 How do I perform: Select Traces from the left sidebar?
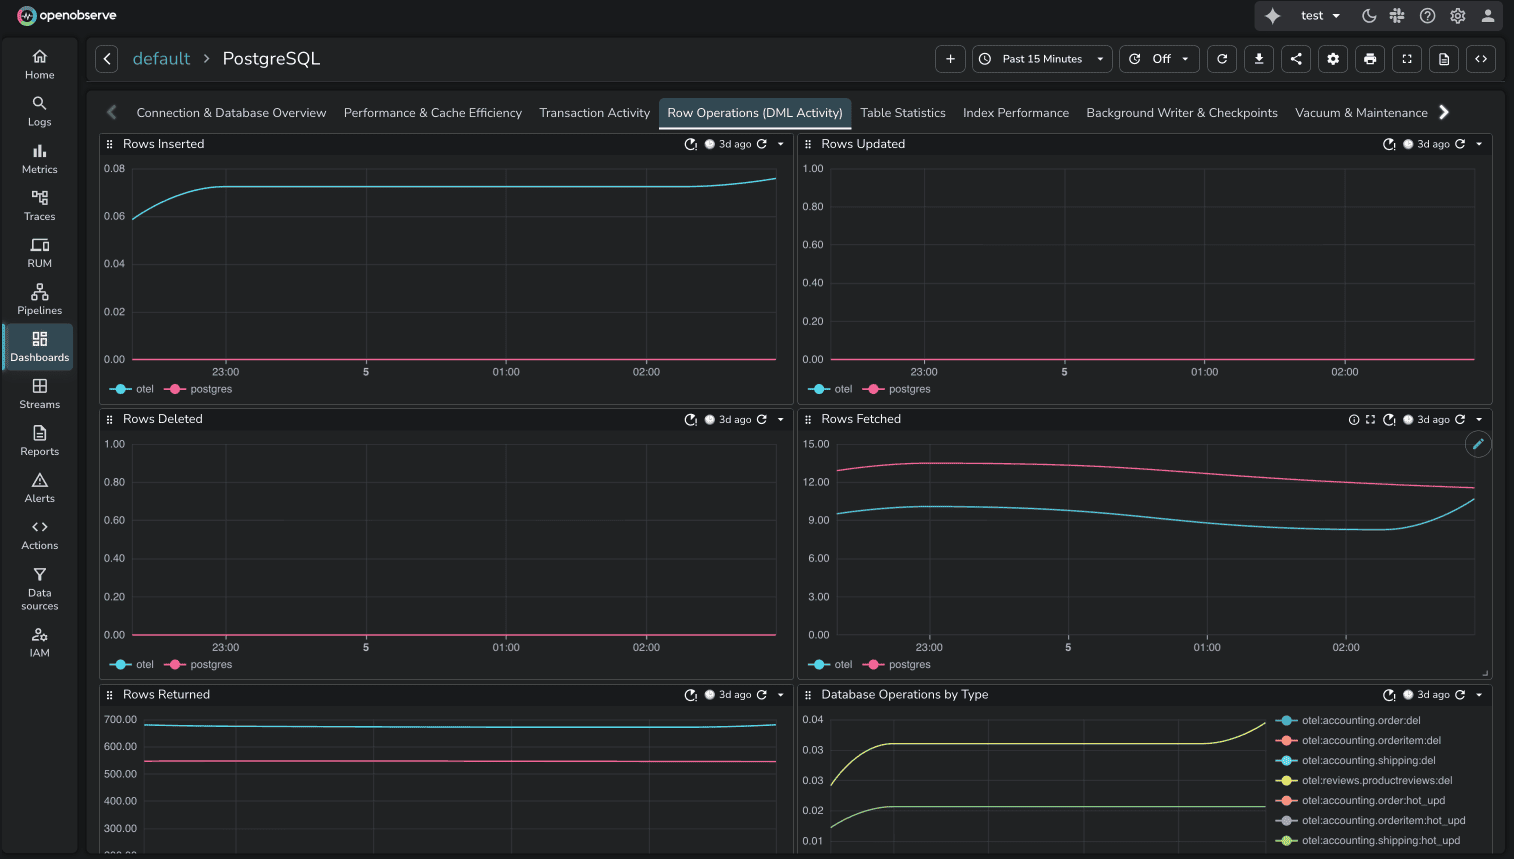tap(39, 205)
